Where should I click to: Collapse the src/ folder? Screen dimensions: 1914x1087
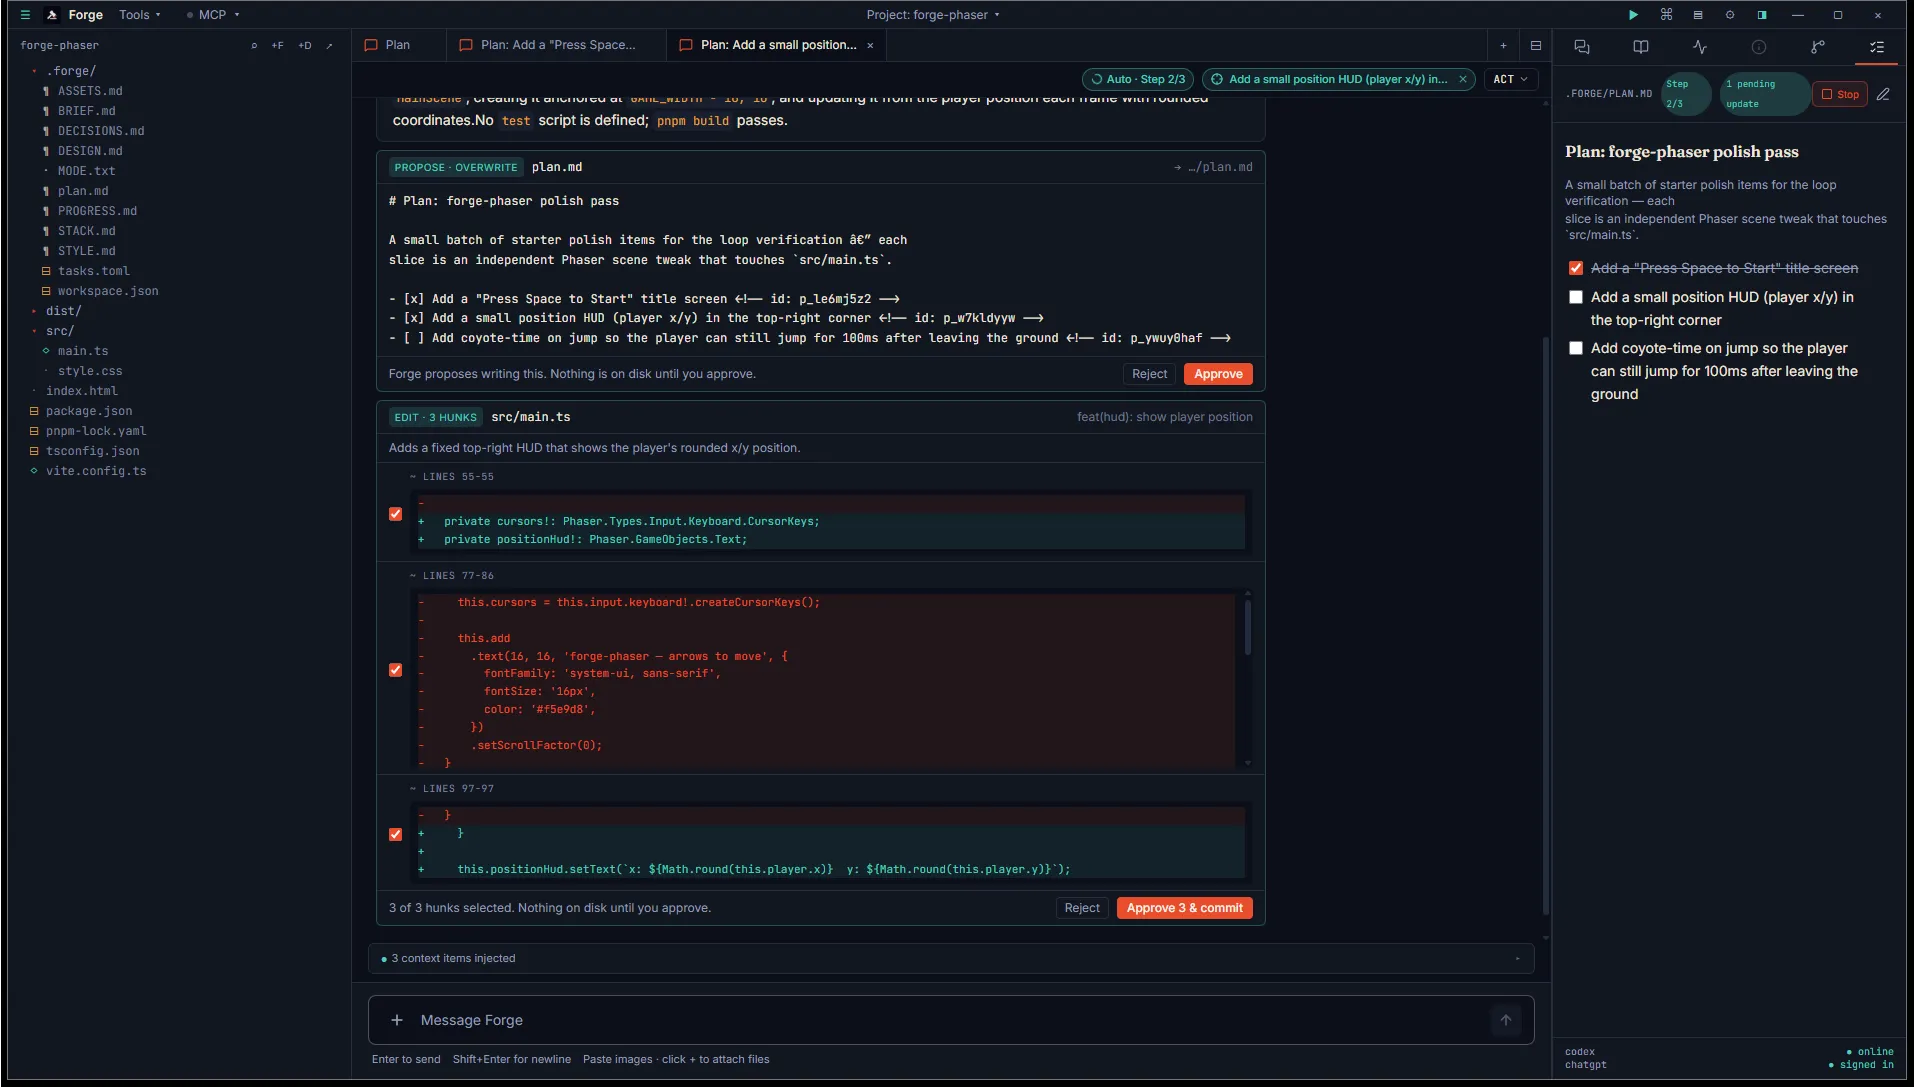coord(60,331)
